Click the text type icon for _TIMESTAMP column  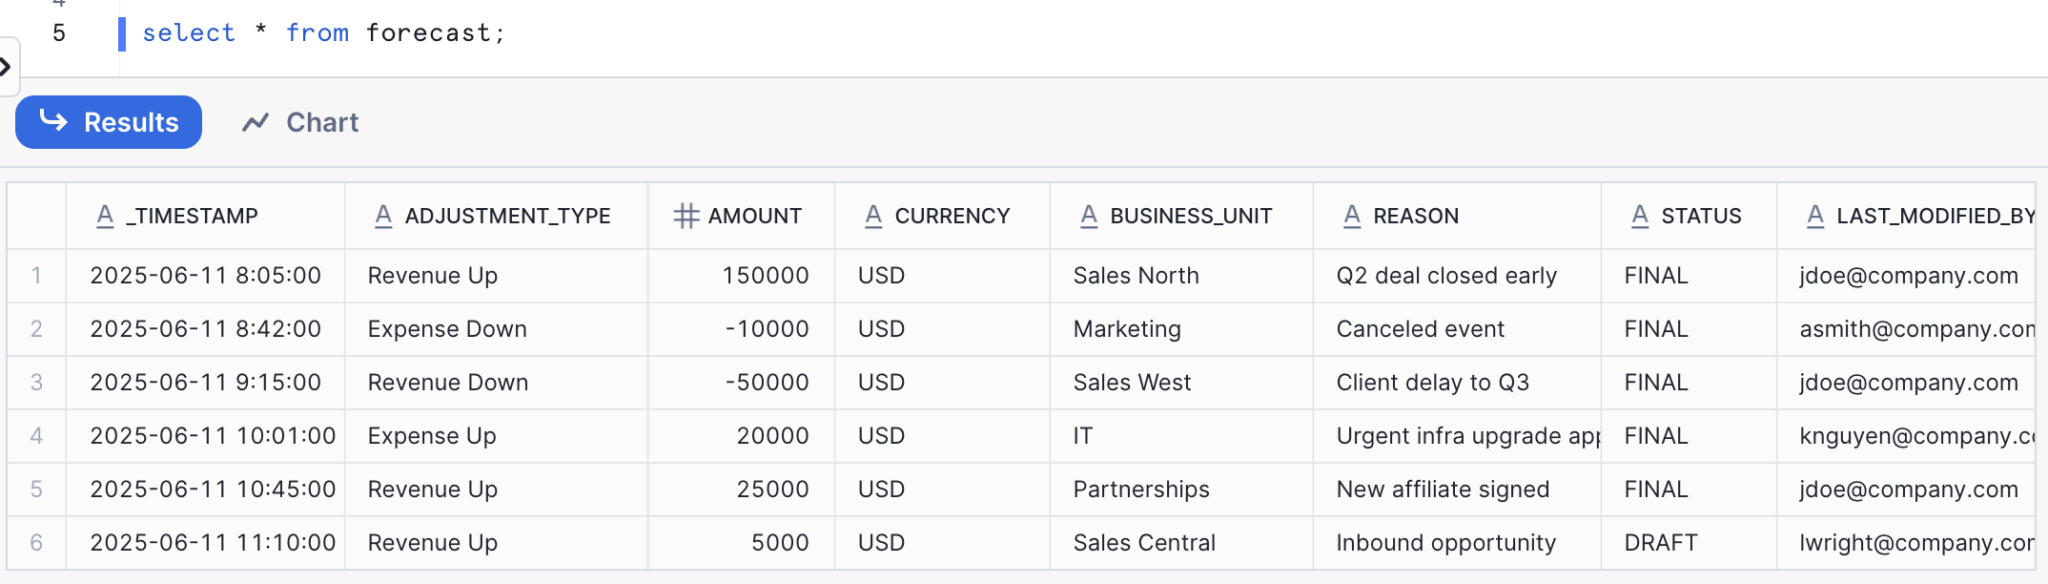pyautogui.click(x=105, y=216)
